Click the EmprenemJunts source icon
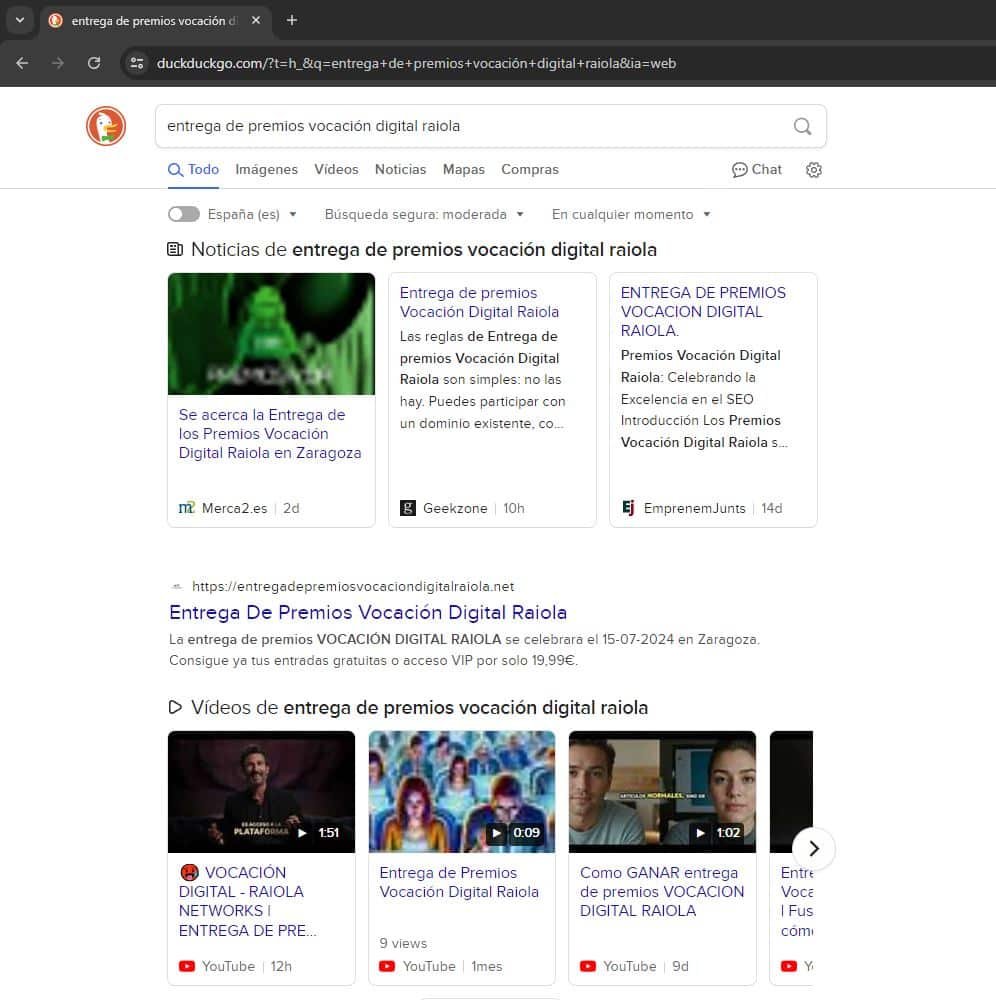This screenshot has width=996, height=1000. tap(628, 508)
